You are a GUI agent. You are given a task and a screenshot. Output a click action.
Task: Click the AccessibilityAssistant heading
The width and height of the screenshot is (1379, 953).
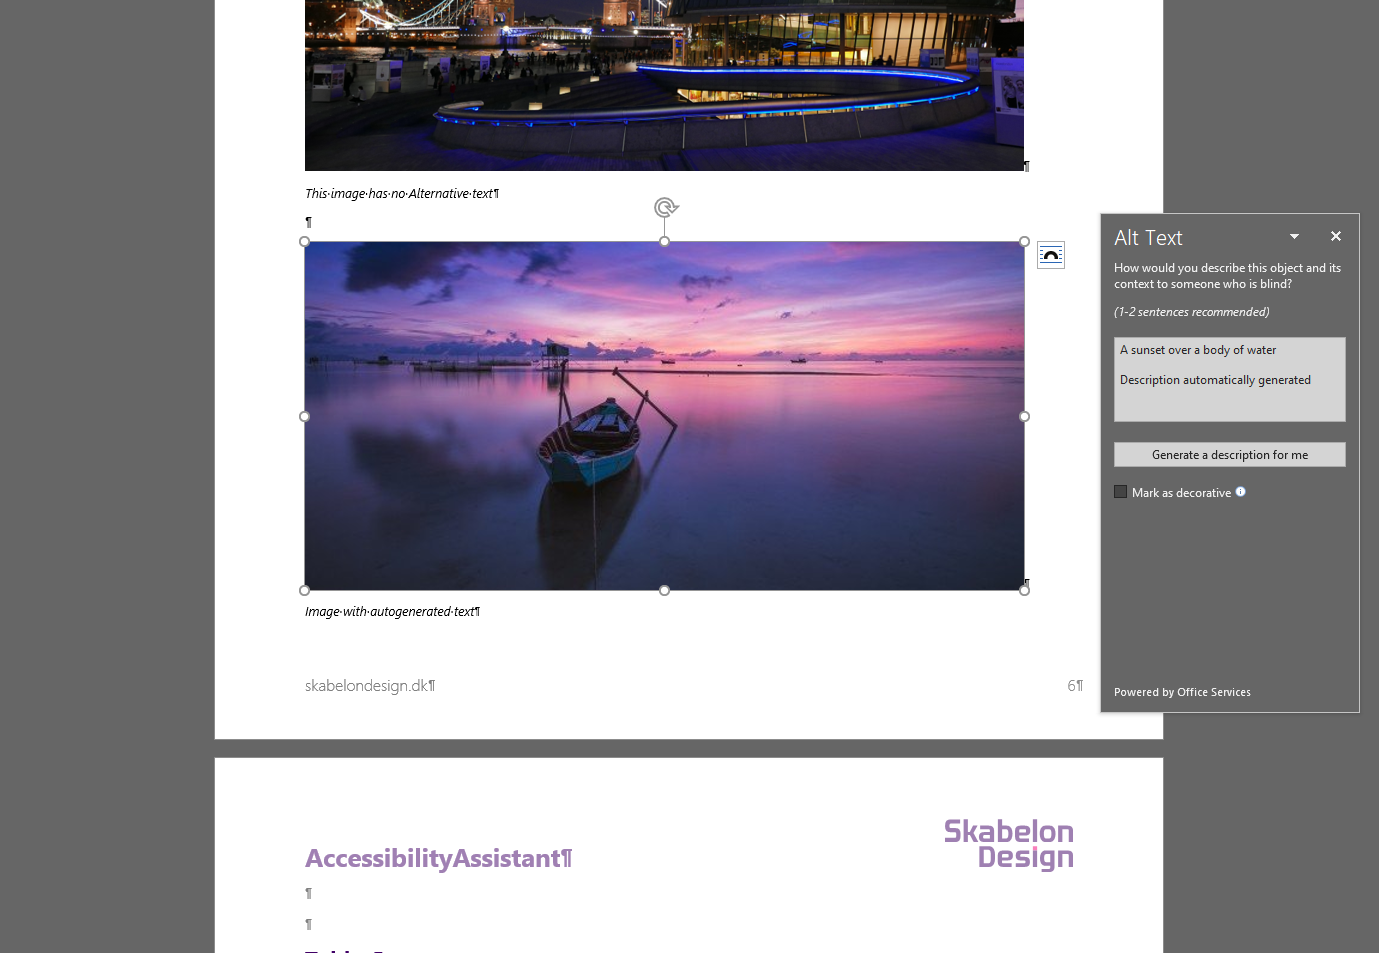point(438,858)
